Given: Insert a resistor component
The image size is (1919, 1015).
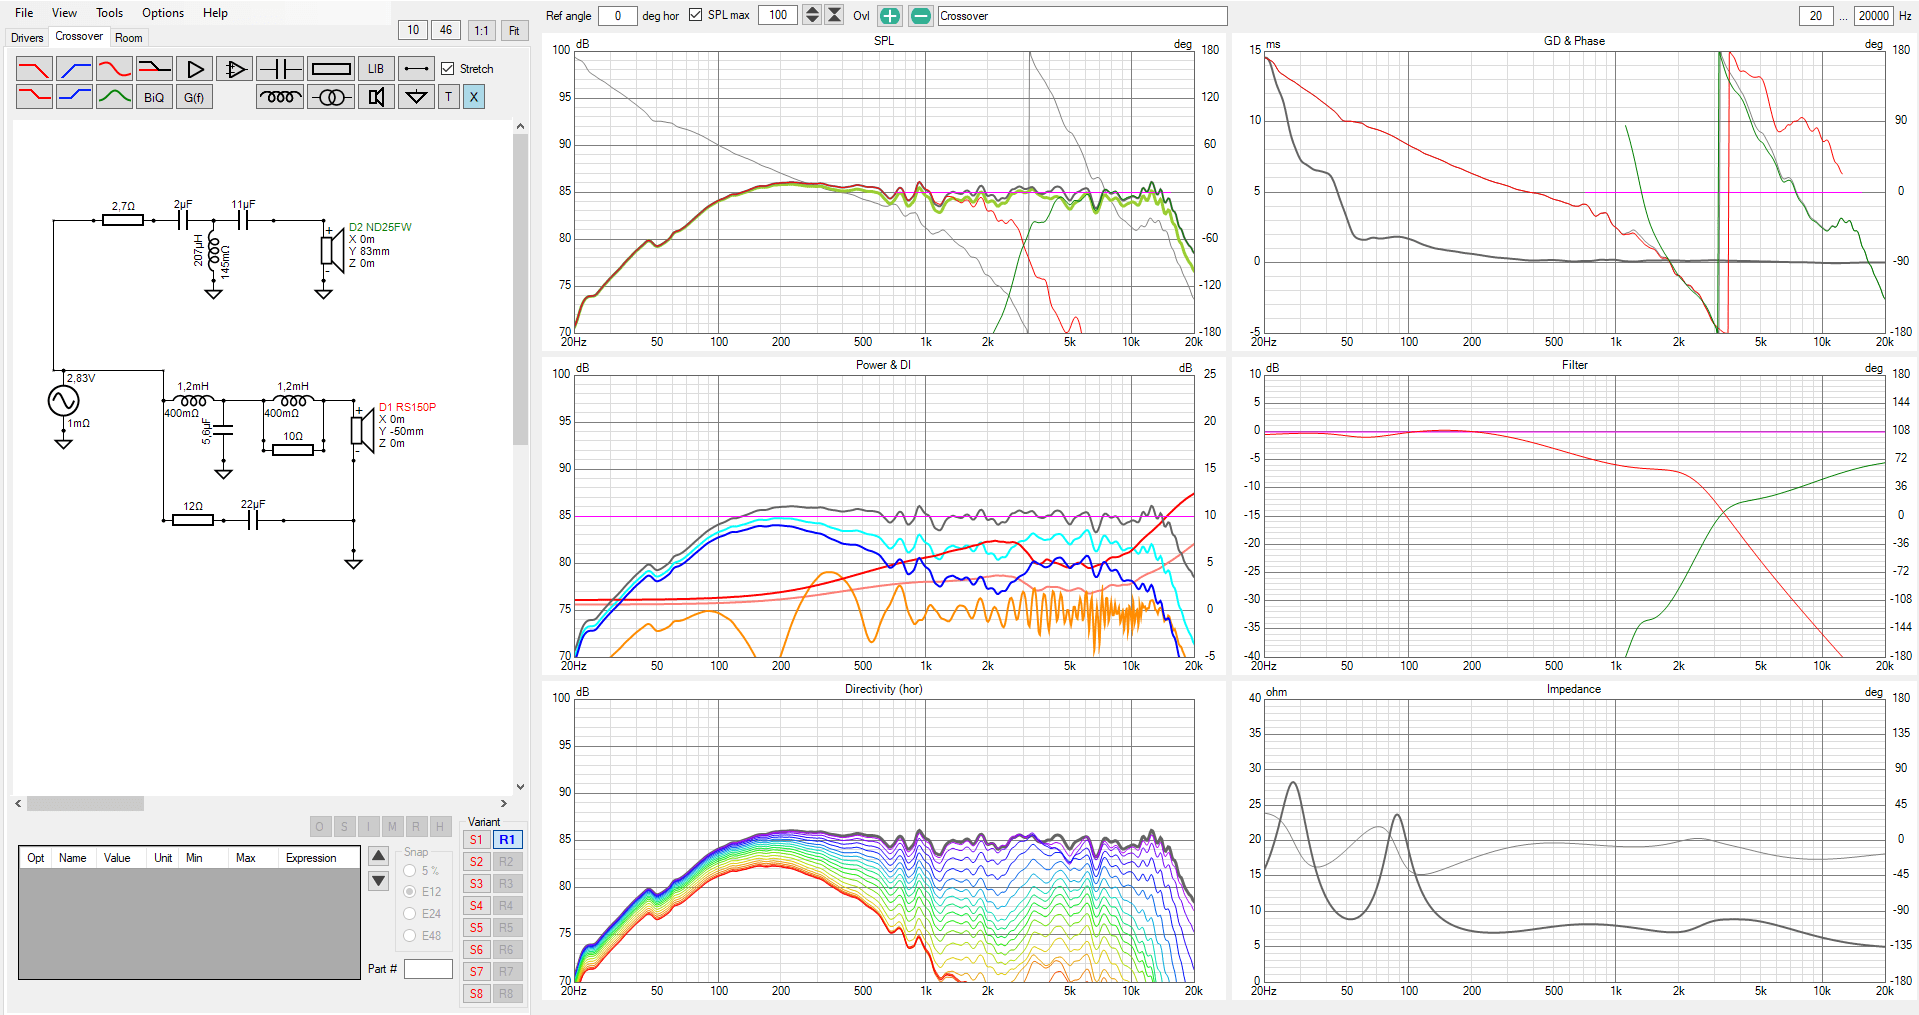Looking at the screenshot, I should coord(331,69).
